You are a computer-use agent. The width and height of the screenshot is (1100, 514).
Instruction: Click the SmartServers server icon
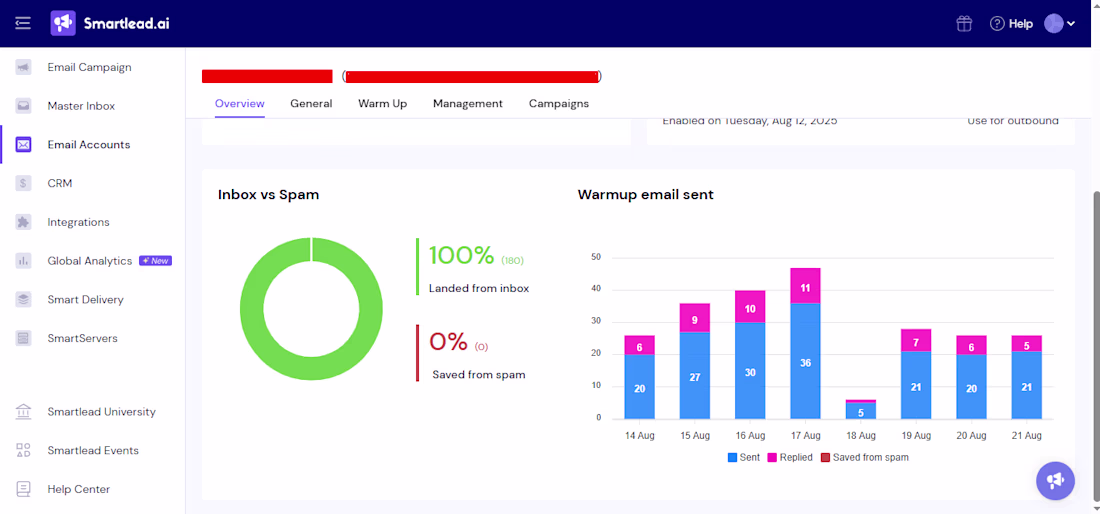(23, 338)
